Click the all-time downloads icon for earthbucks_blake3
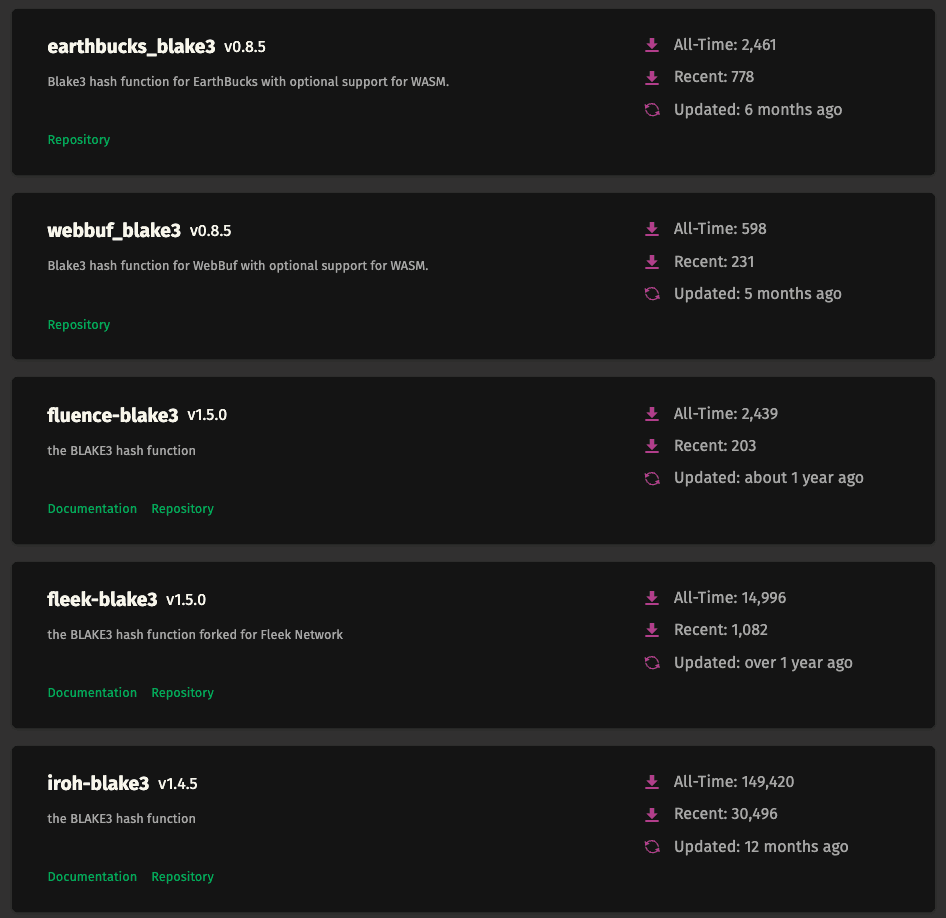 pyautogui.click(x=652, y=45)
